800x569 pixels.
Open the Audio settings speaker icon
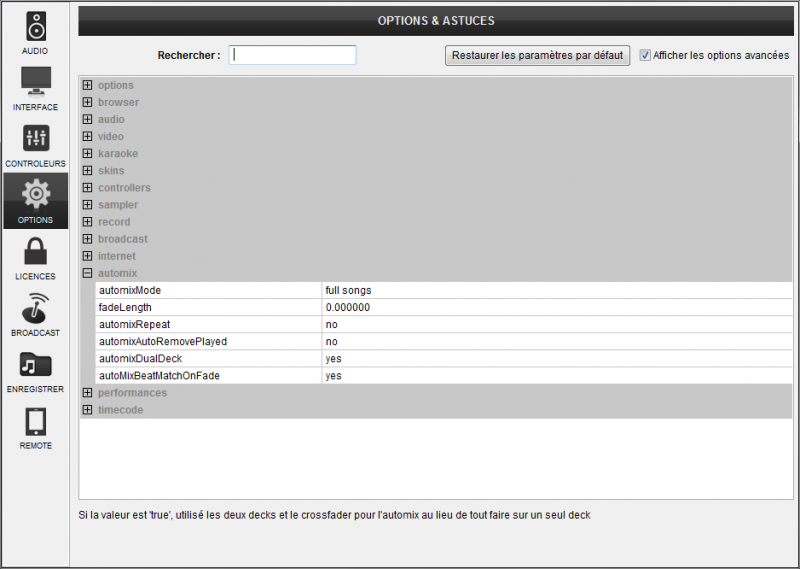35,26
